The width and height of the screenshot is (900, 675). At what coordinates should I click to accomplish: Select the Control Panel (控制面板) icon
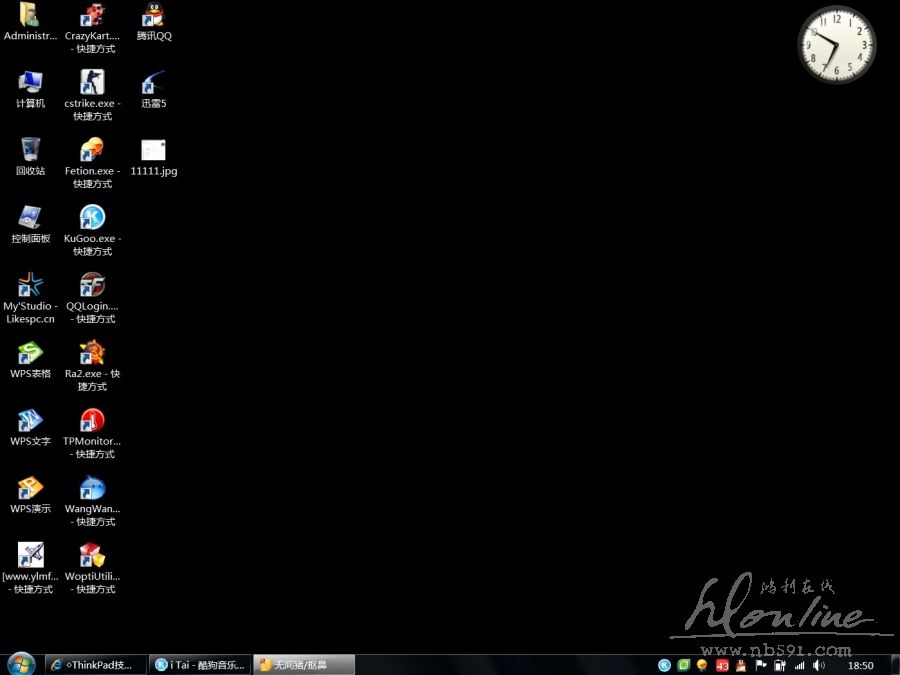30,218
